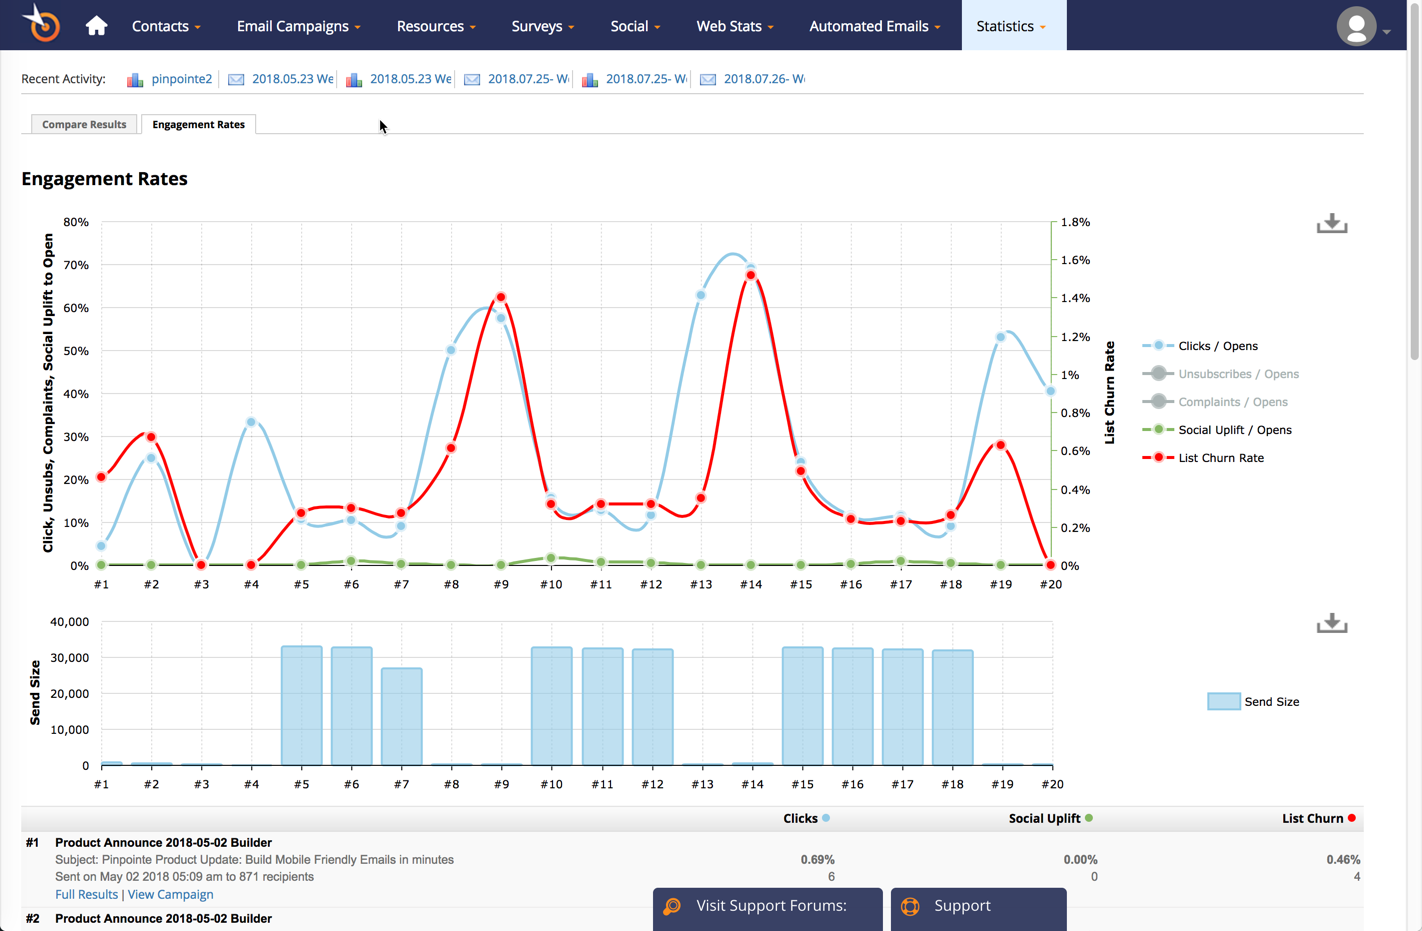Hide the List Churn Rate series
This screenshot has width=1422, height=931.
click(x=1220, y=458)
